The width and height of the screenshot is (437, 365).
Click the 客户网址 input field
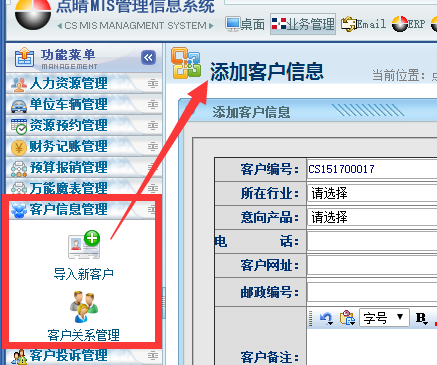coord(372,265)
